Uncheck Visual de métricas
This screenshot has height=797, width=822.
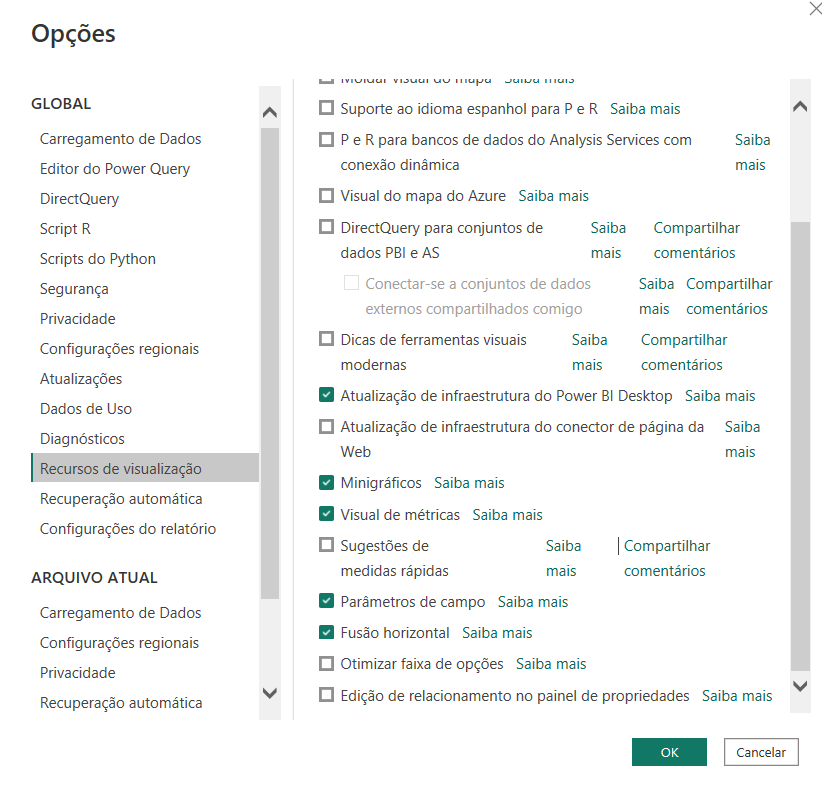click(326, 514)
